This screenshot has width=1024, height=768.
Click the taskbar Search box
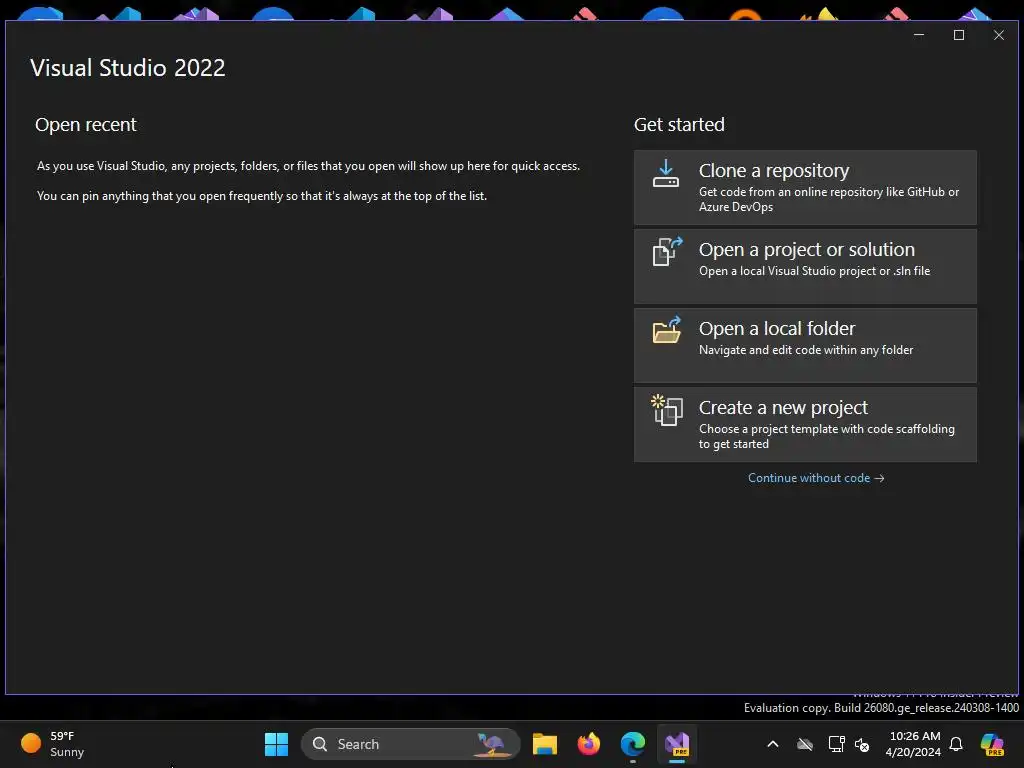pyautogui.click(x=410, y=744)
